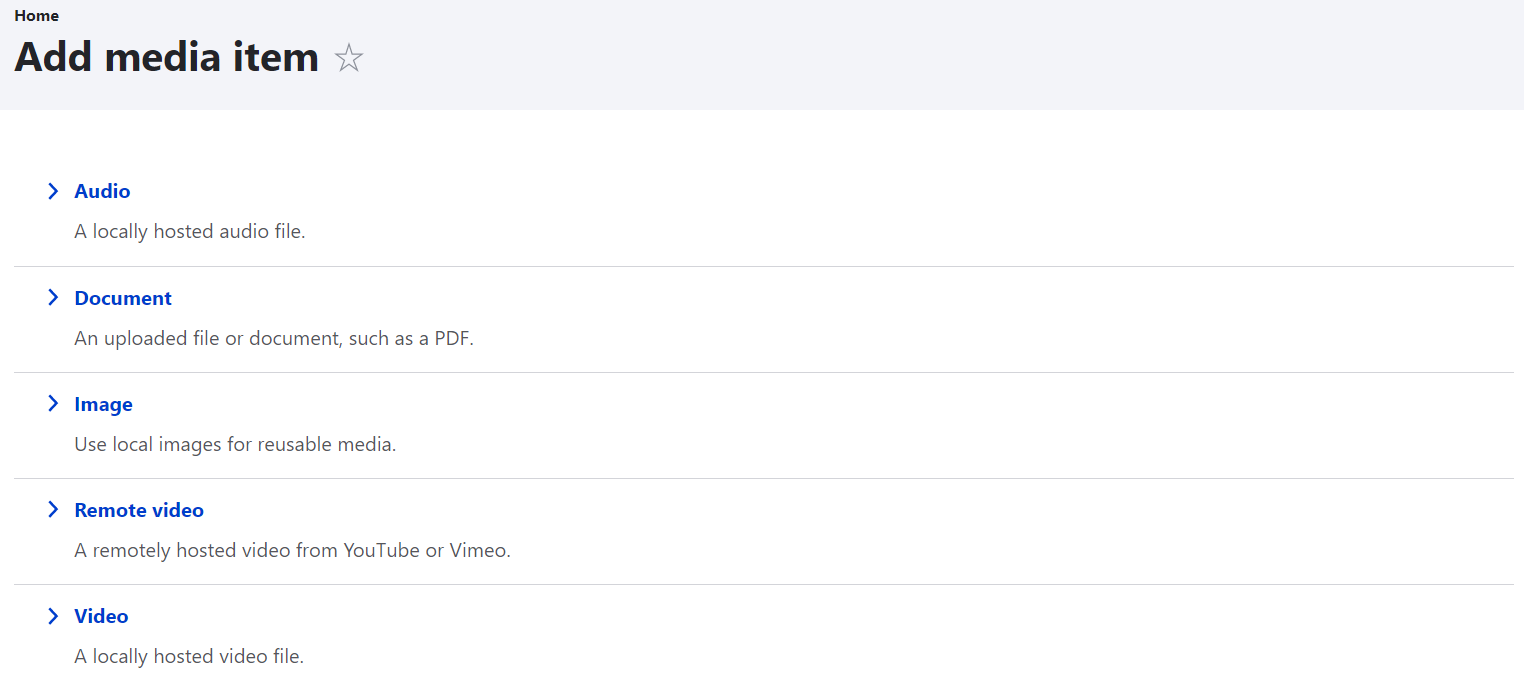1524x680 pixels.
Task: Hit the chevron next to Remote video
Action: pos(53,510)
